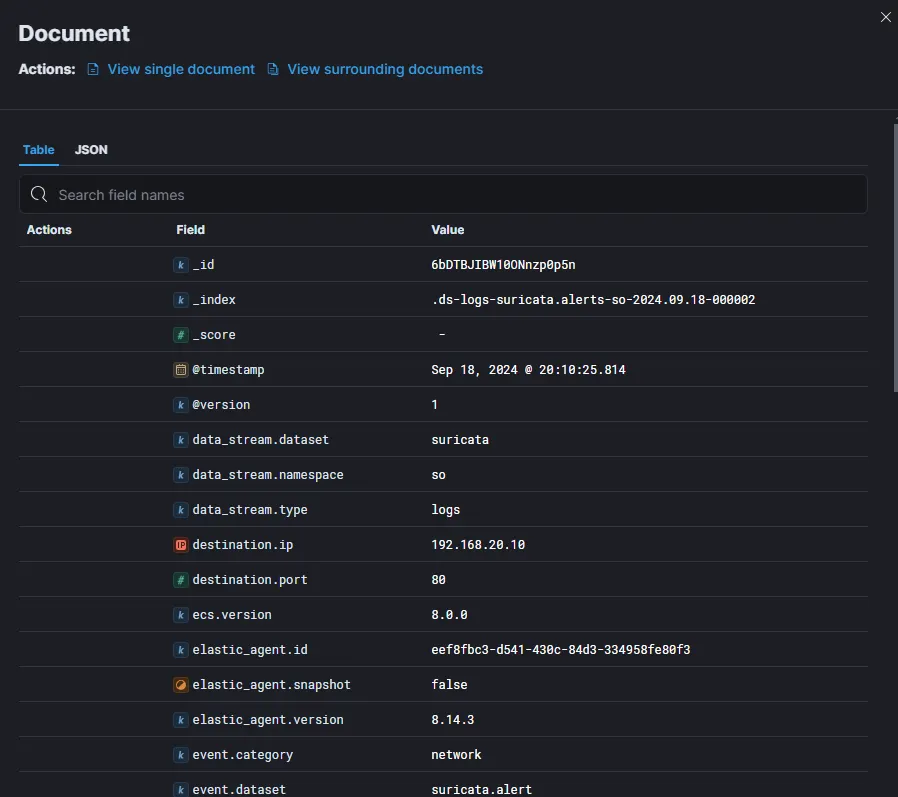Screen dimensions: 898x797
Task: Click the _index field name
Action: click(x=214, y=300)
